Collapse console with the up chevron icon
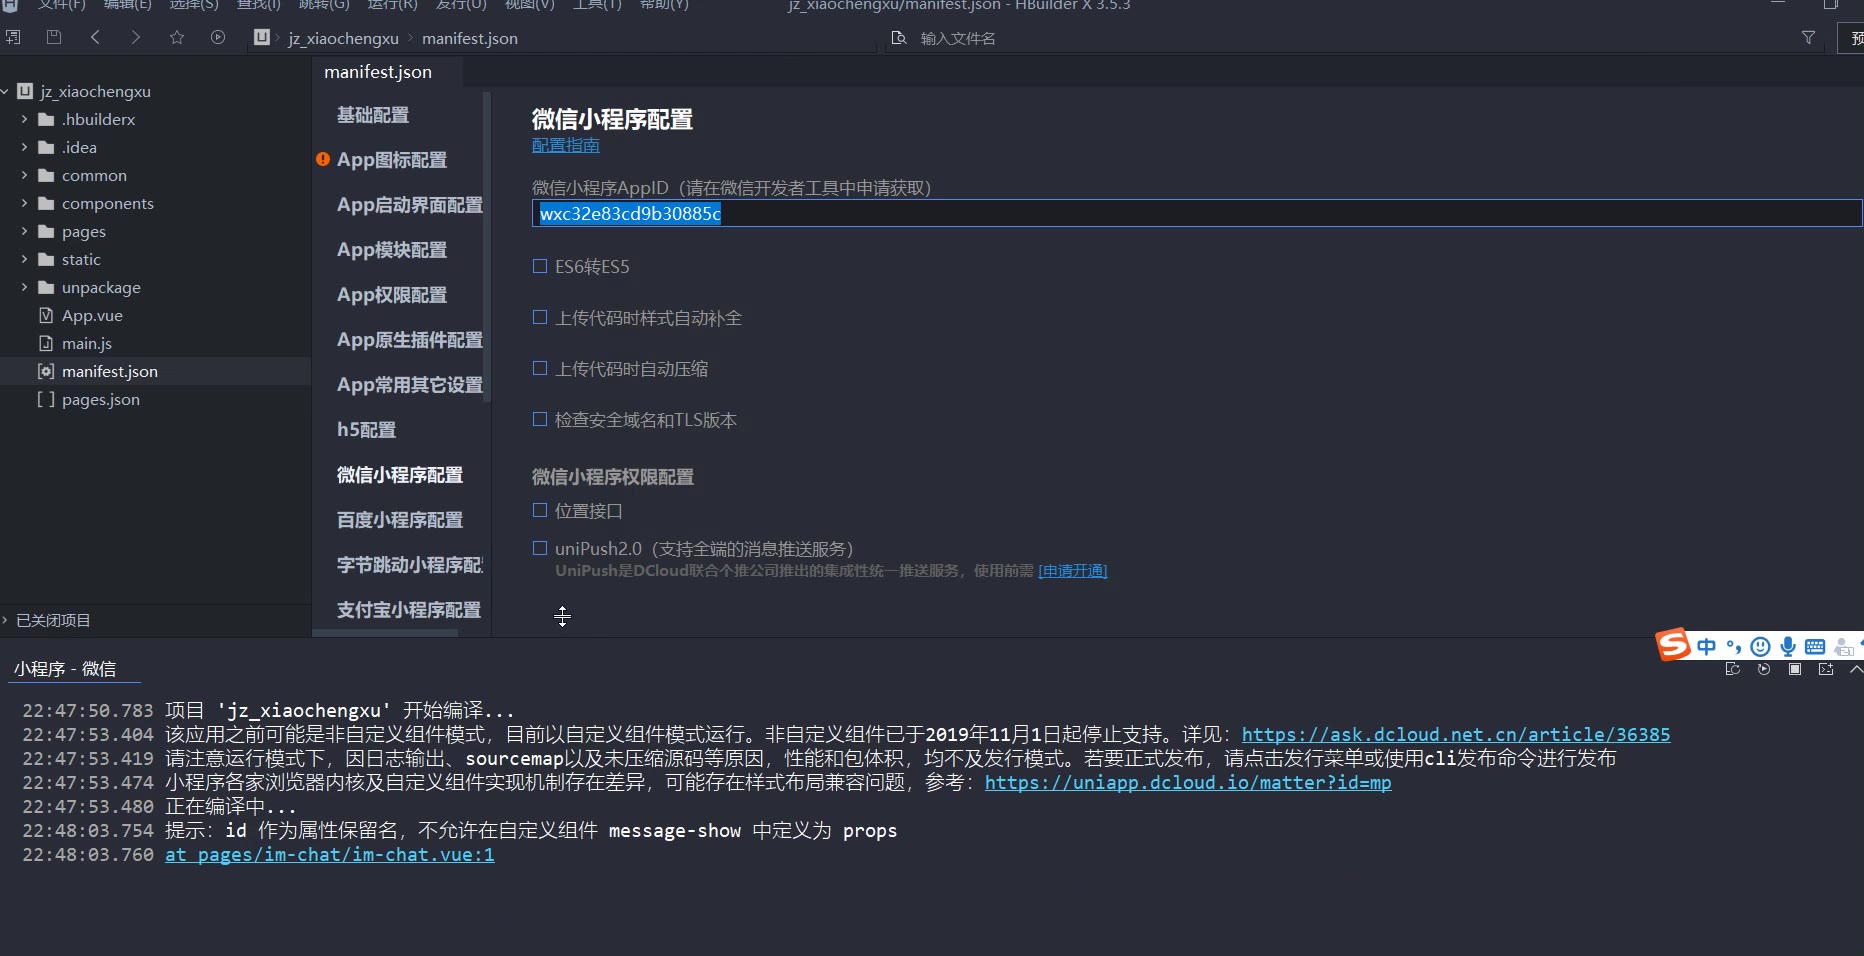 (1856, 669)
